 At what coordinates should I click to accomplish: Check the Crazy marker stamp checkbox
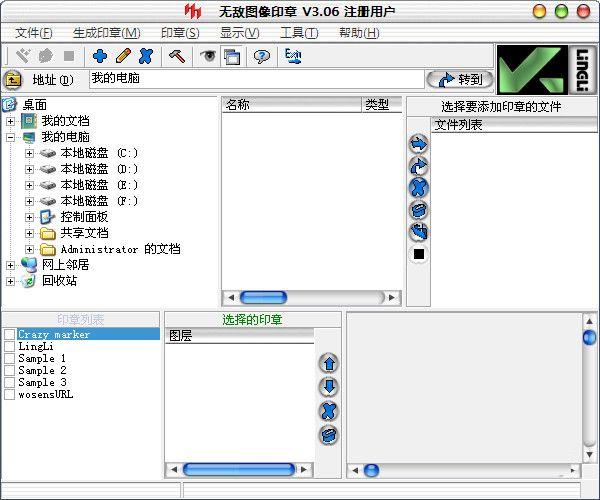[9, 334]
